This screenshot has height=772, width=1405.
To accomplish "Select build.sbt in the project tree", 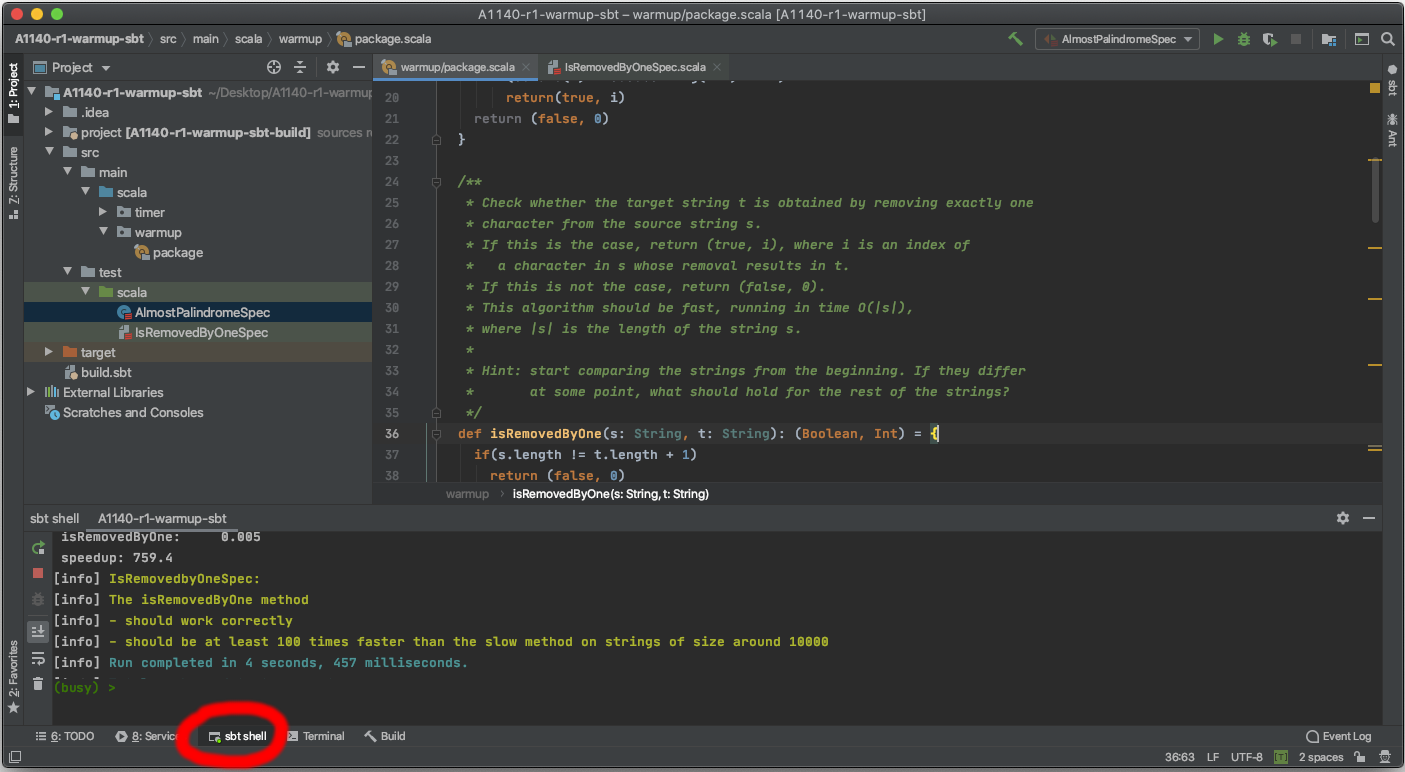I will pos(106,372).
